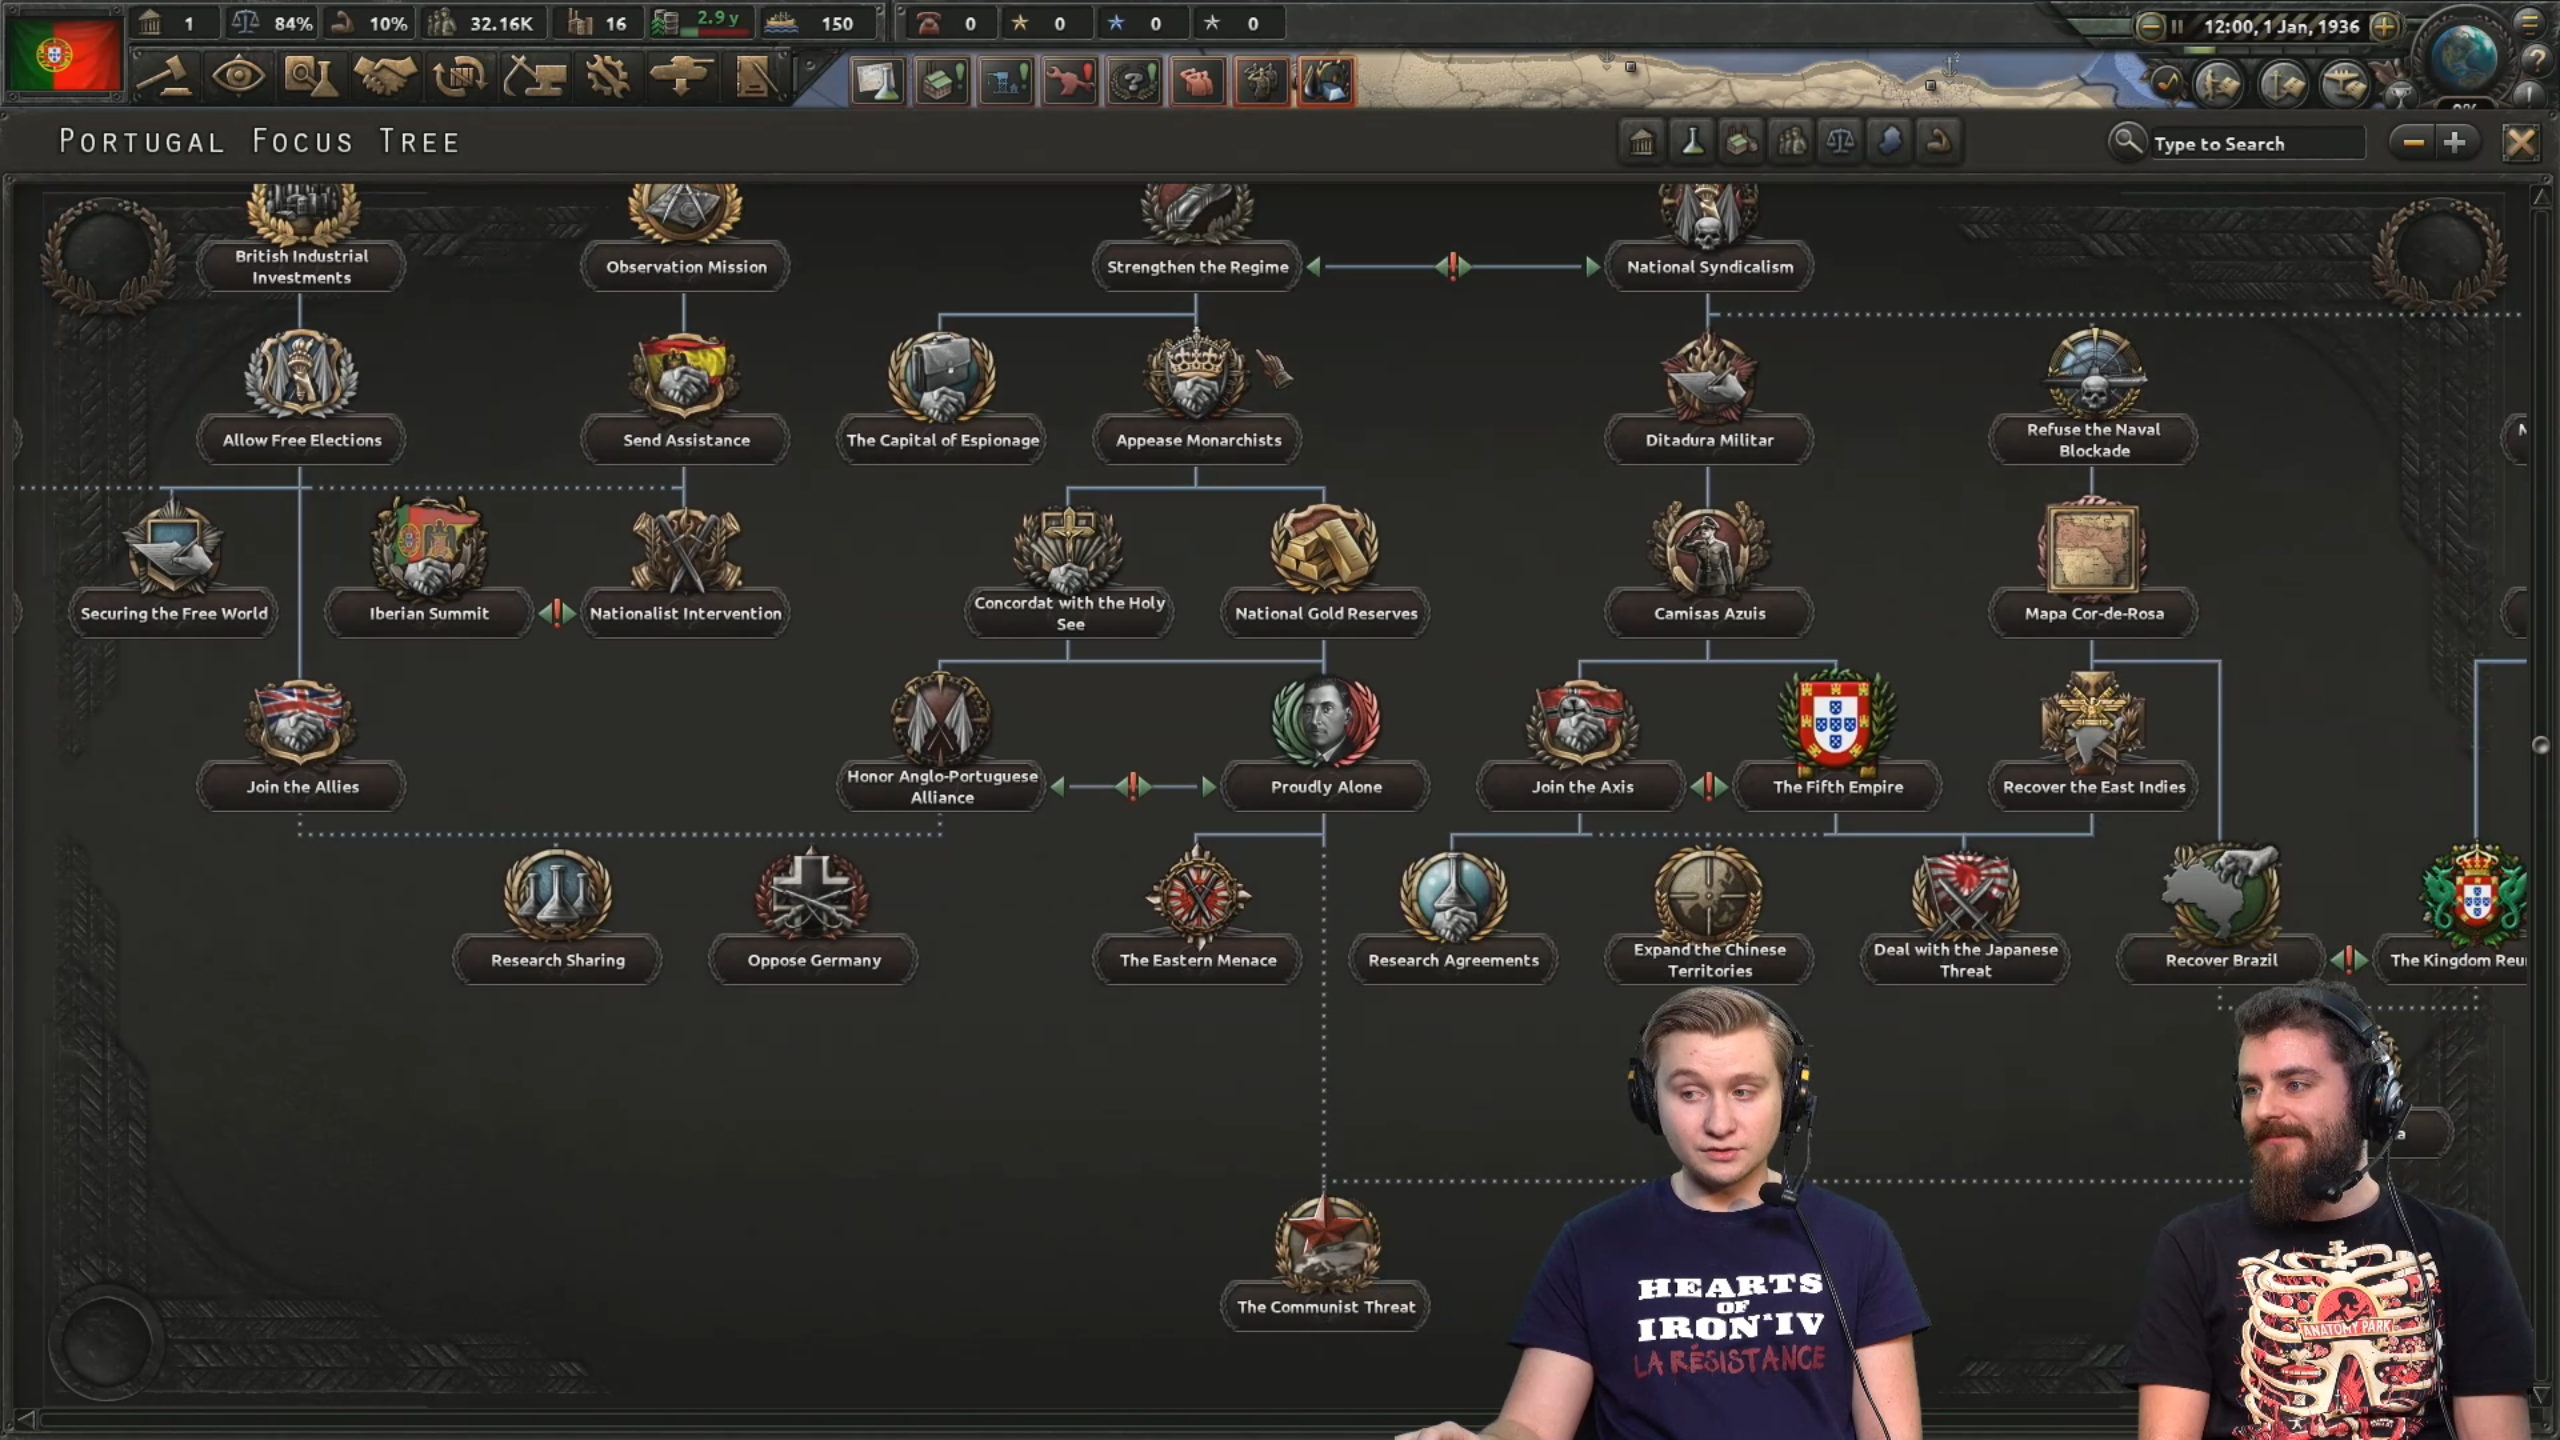Click the empty research slot alert
The height and width of the screenshot is (1440, 2560).
click(x=877, y=81)
